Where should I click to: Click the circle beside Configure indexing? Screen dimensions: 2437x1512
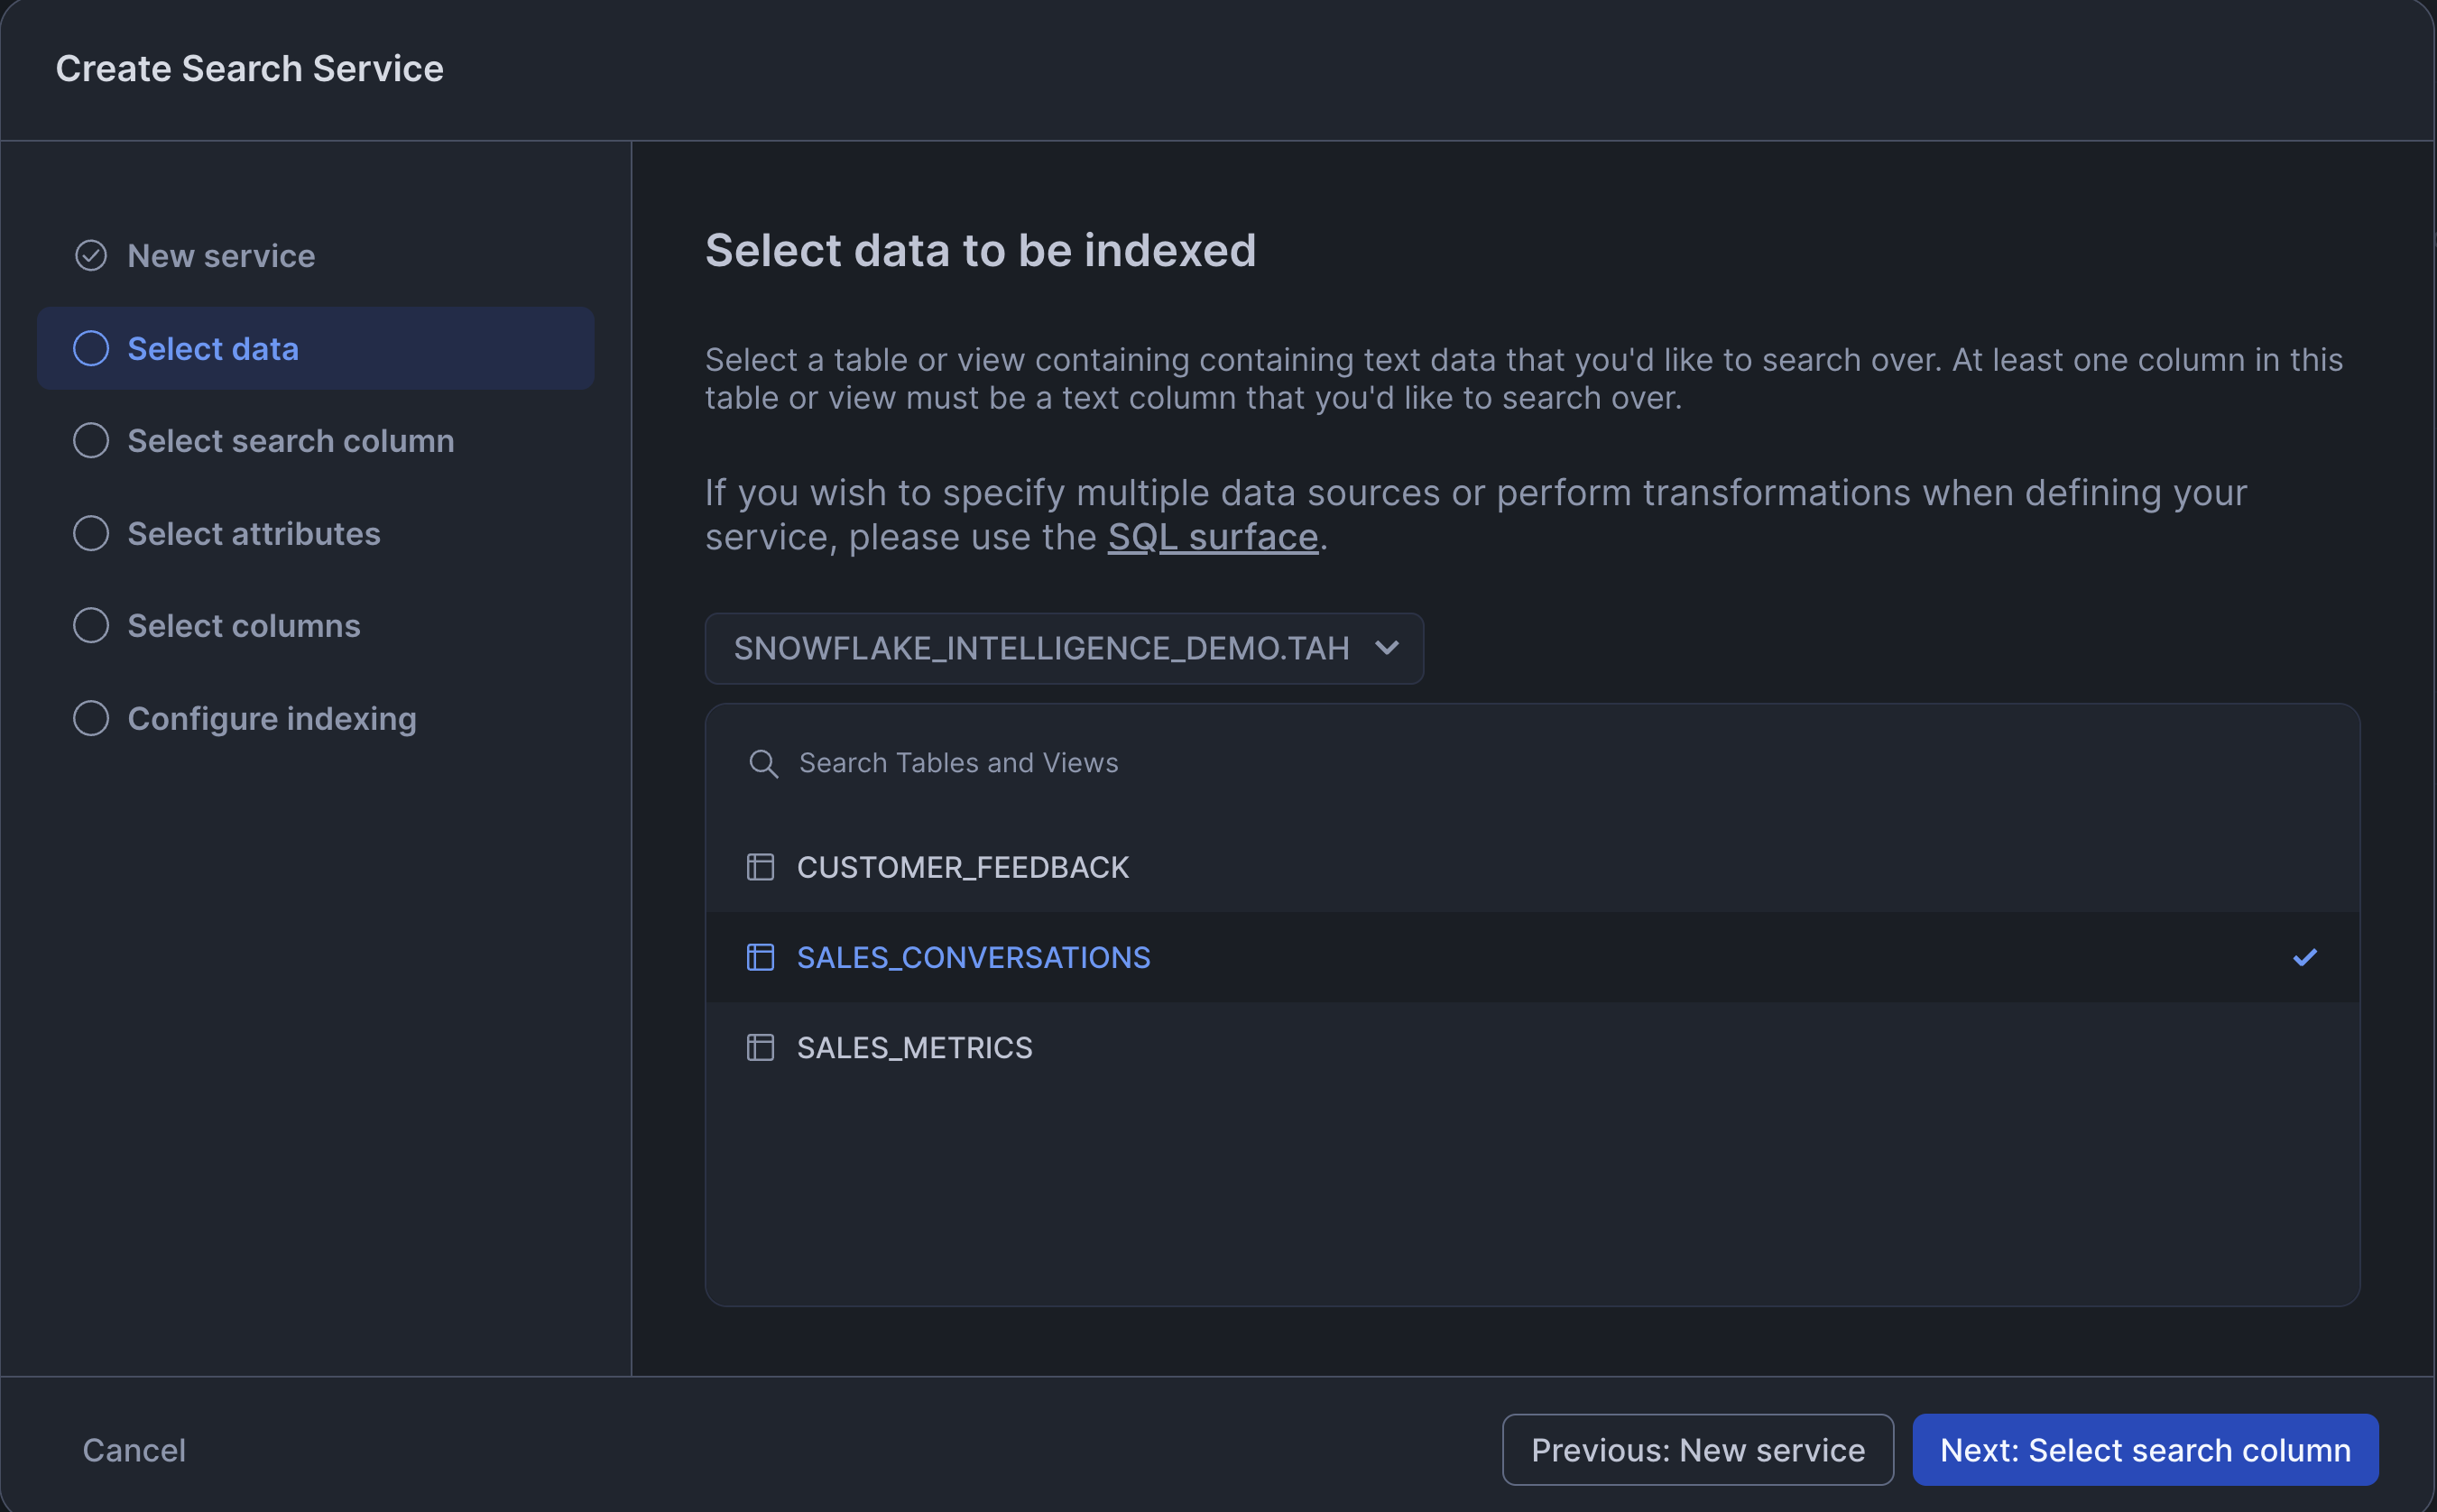91,718
